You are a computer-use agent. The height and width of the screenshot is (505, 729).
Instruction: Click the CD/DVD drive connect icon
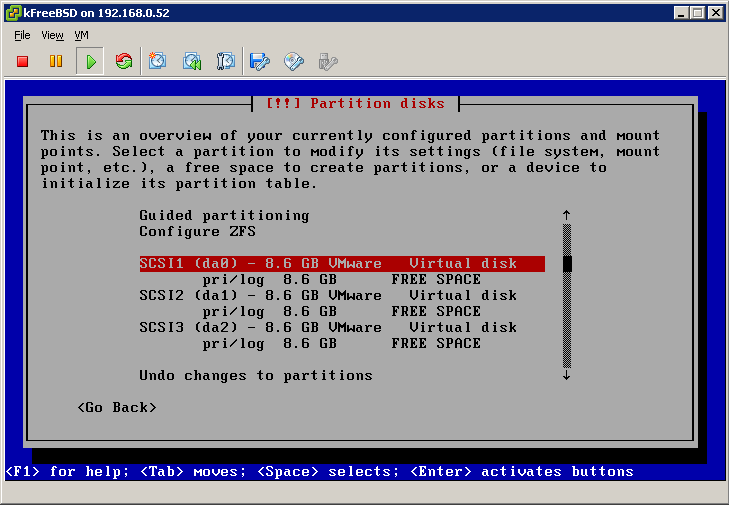[294, 61]
